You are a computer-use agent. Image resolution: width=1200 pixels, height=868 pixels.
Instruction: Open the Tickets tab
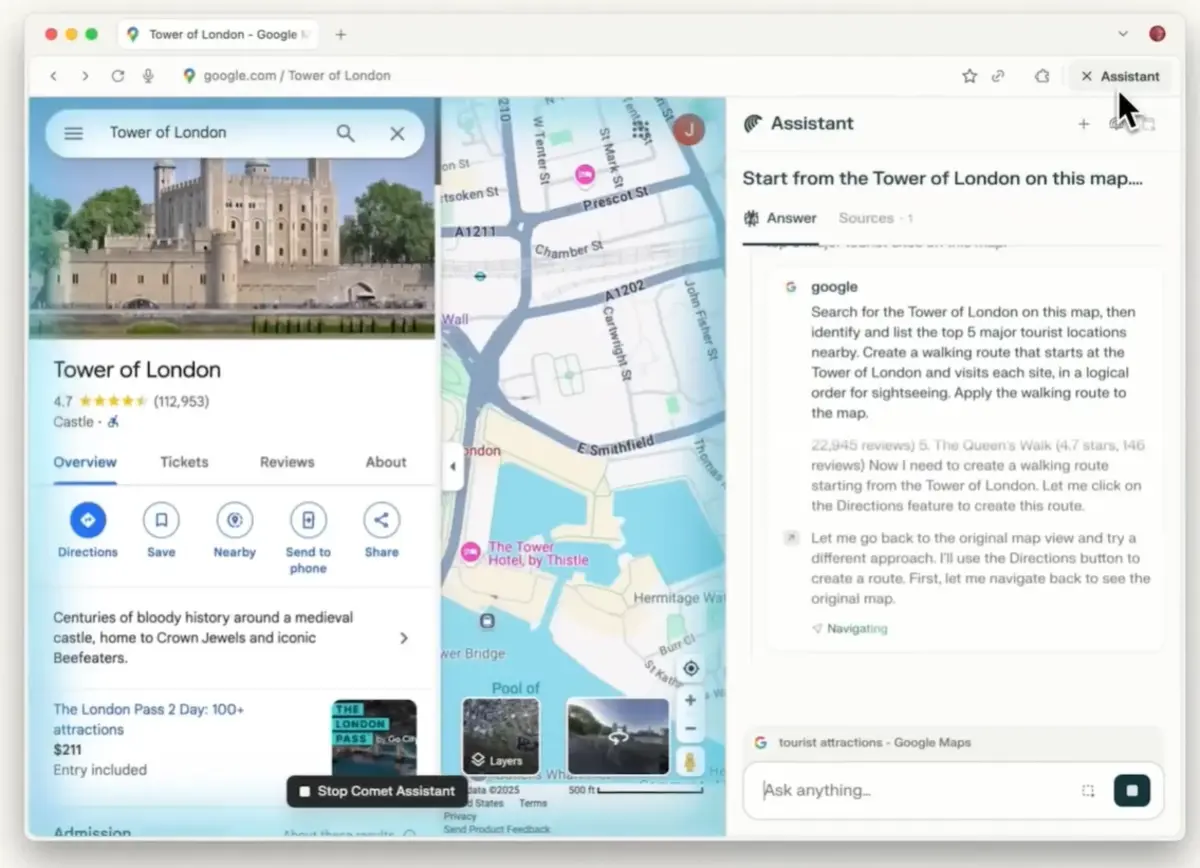(184, 462)
